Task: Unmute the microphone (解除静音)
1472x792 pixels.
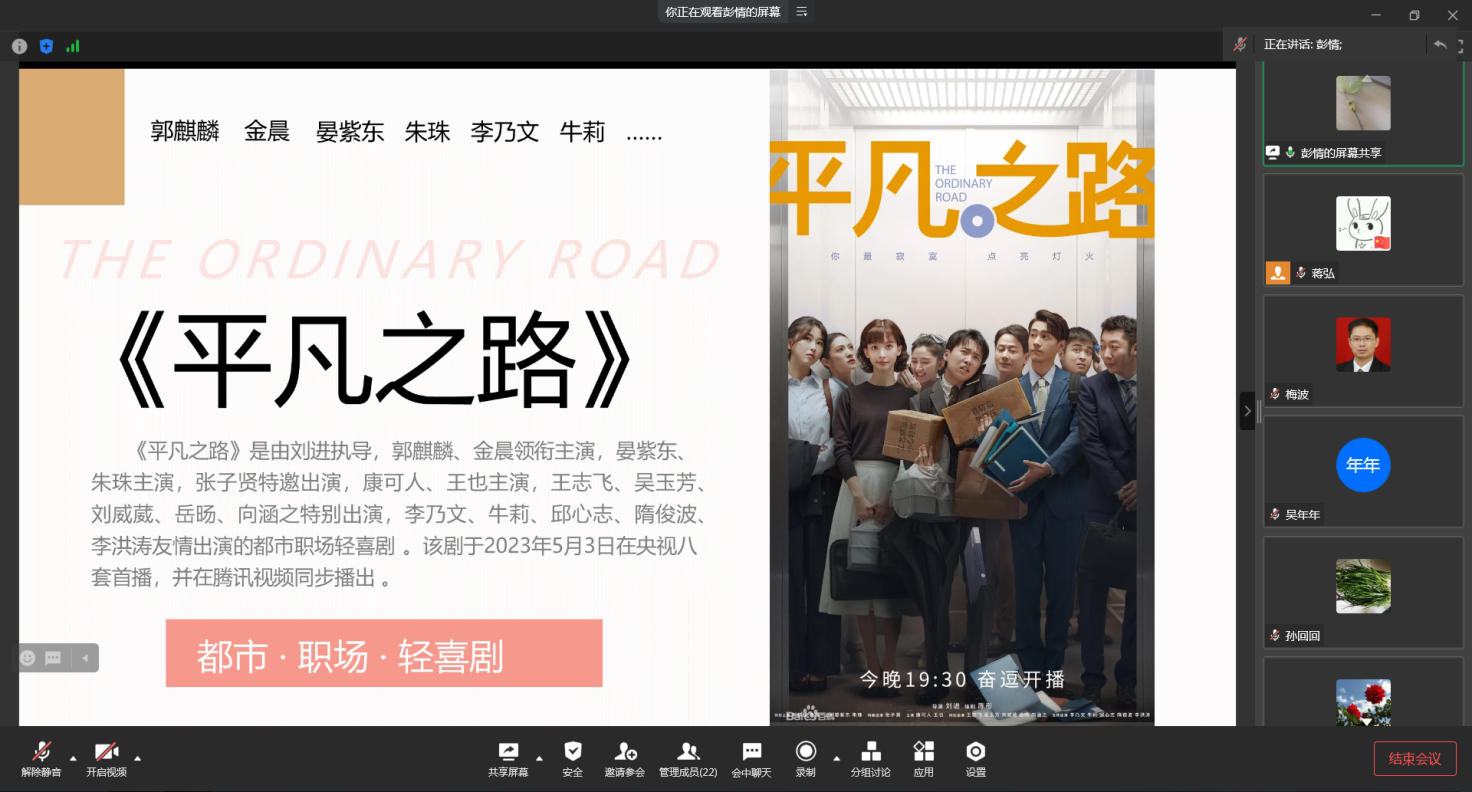Action: coord(41,759)
